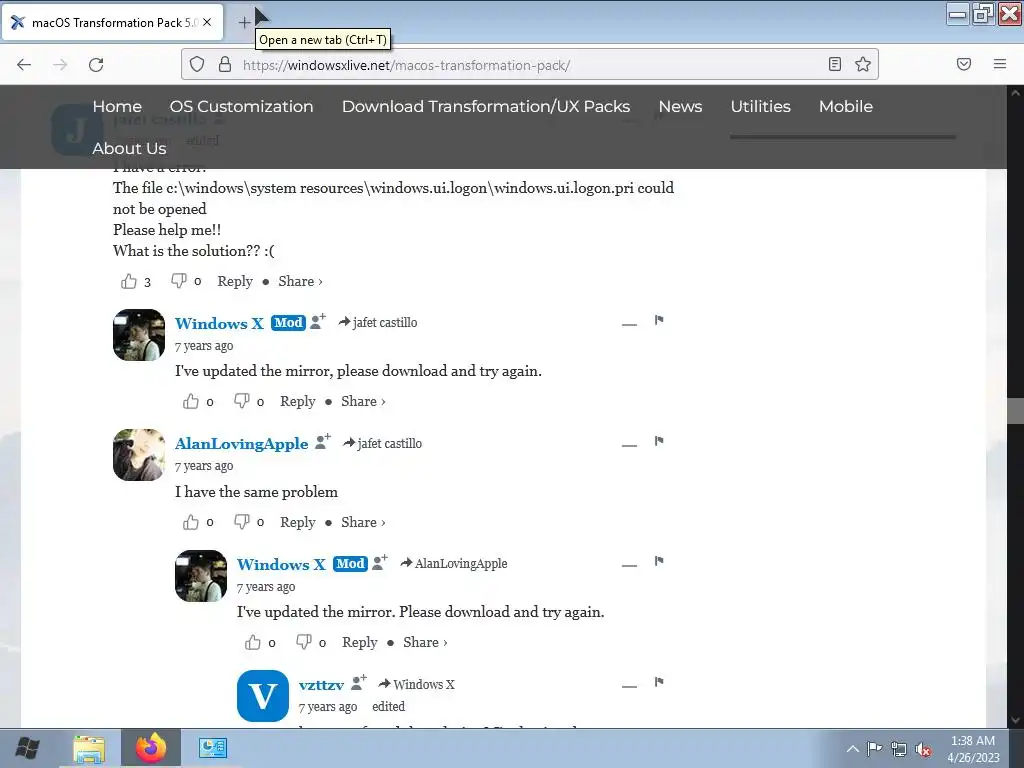Collapse Windows X reply to AlanLovingApple
The image size is (1024, 768).
[x=629, y=566]
